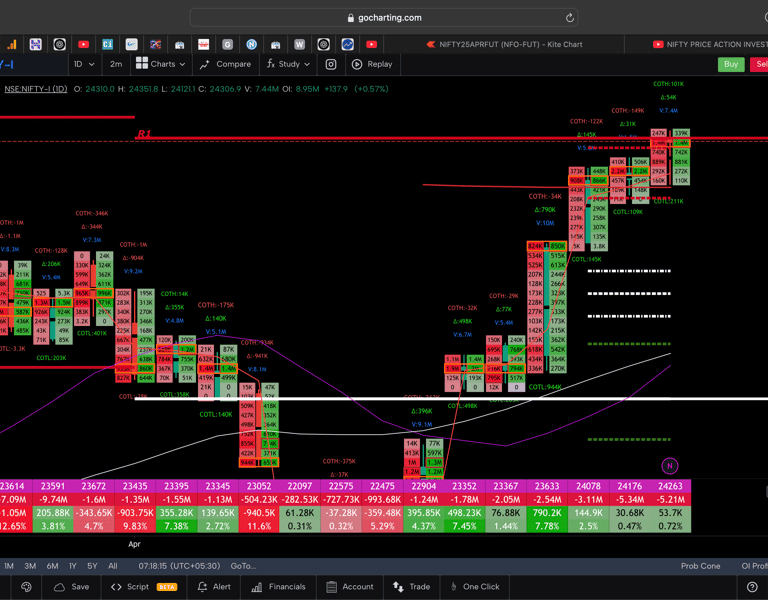Screen dimensions: 768x600
Task: Open the help question-mark icon
Action: coord(752,587)
